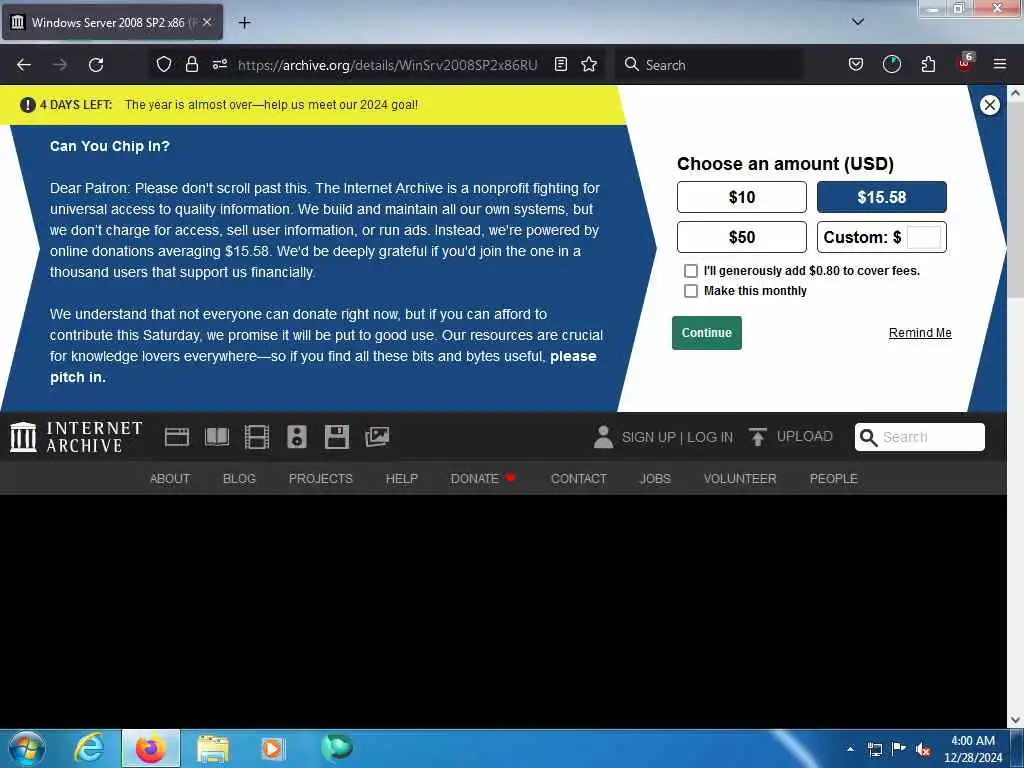Open the HELP menu item
1024x768 pixels.
tap(402, 479)
